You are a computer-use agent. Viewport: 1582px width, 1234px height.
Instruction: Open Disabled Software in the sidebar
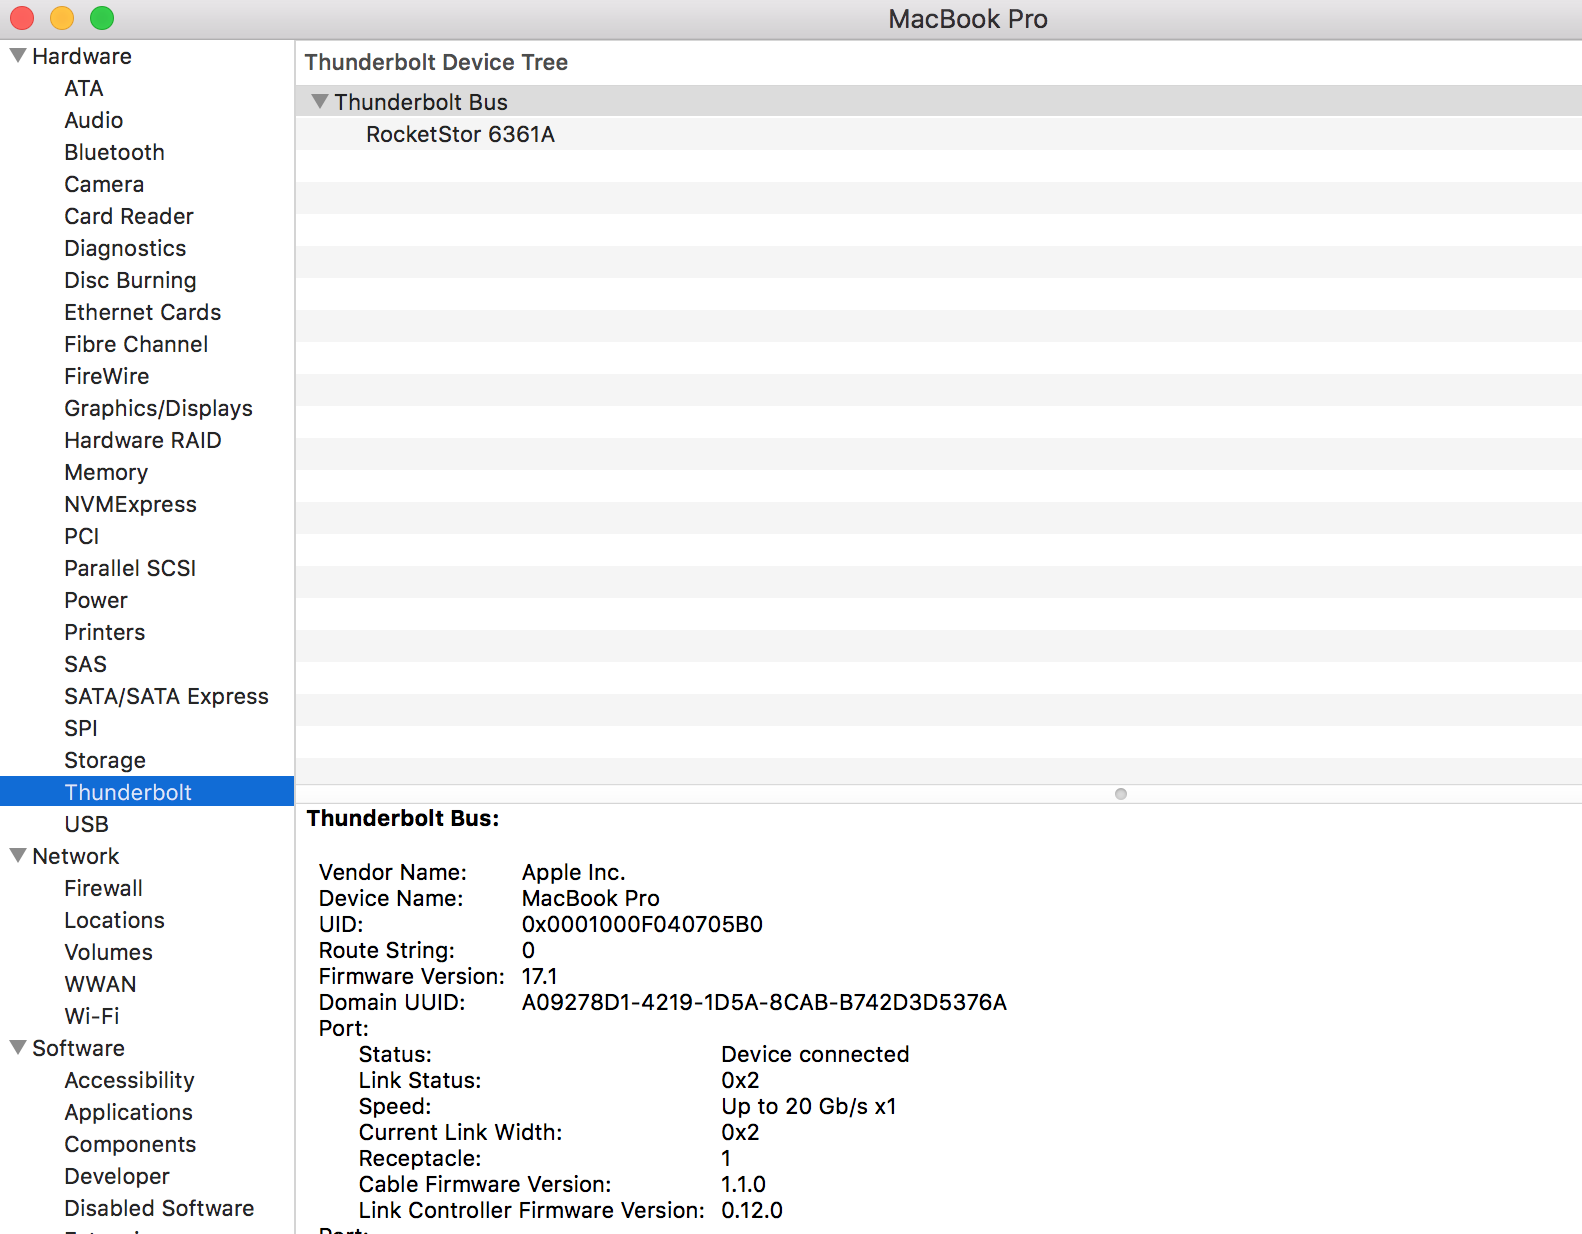tap(159, 1208)
